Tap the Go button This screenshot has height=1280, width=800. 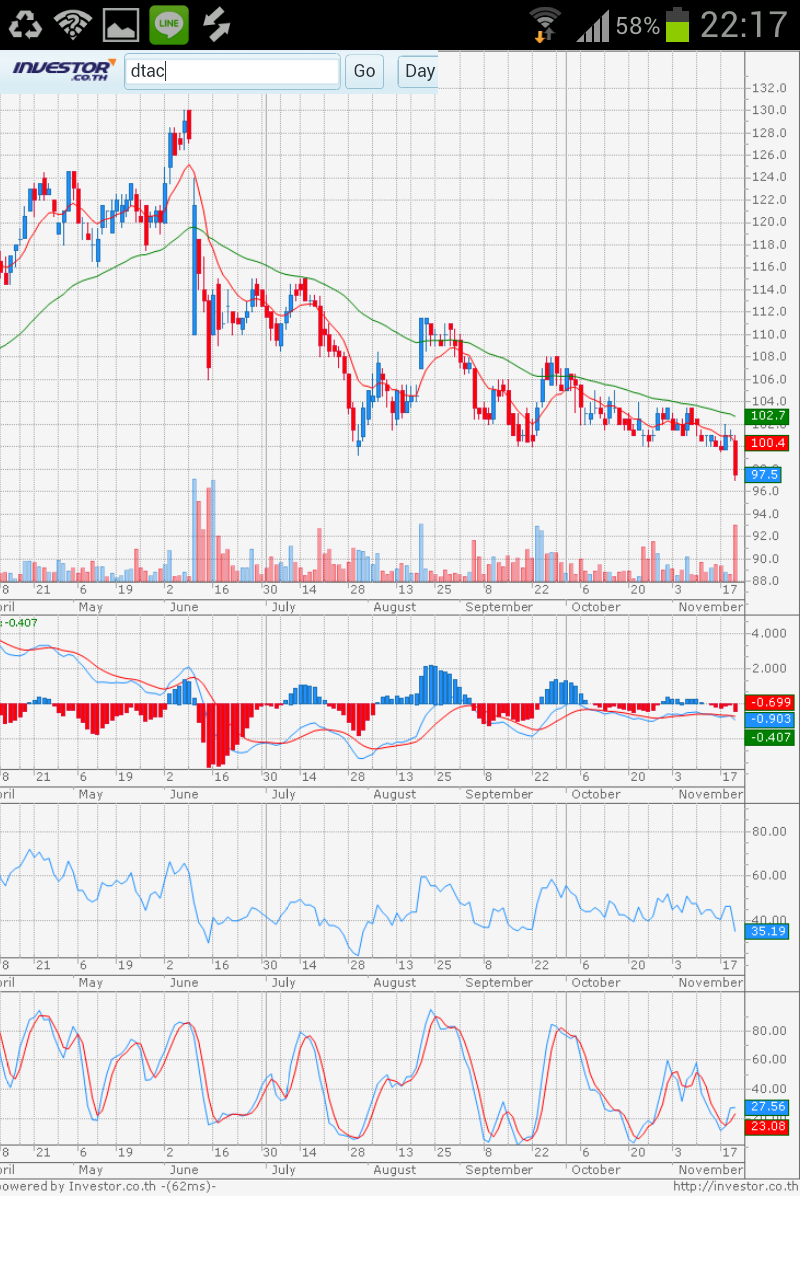click(x=364, y=71)
